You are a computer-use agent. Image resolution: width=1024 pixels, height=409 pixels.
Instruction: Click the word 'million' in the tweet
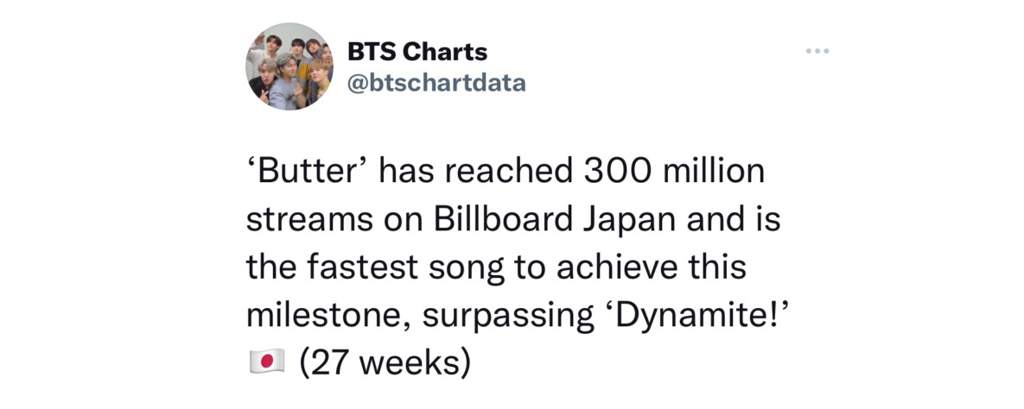712,172
